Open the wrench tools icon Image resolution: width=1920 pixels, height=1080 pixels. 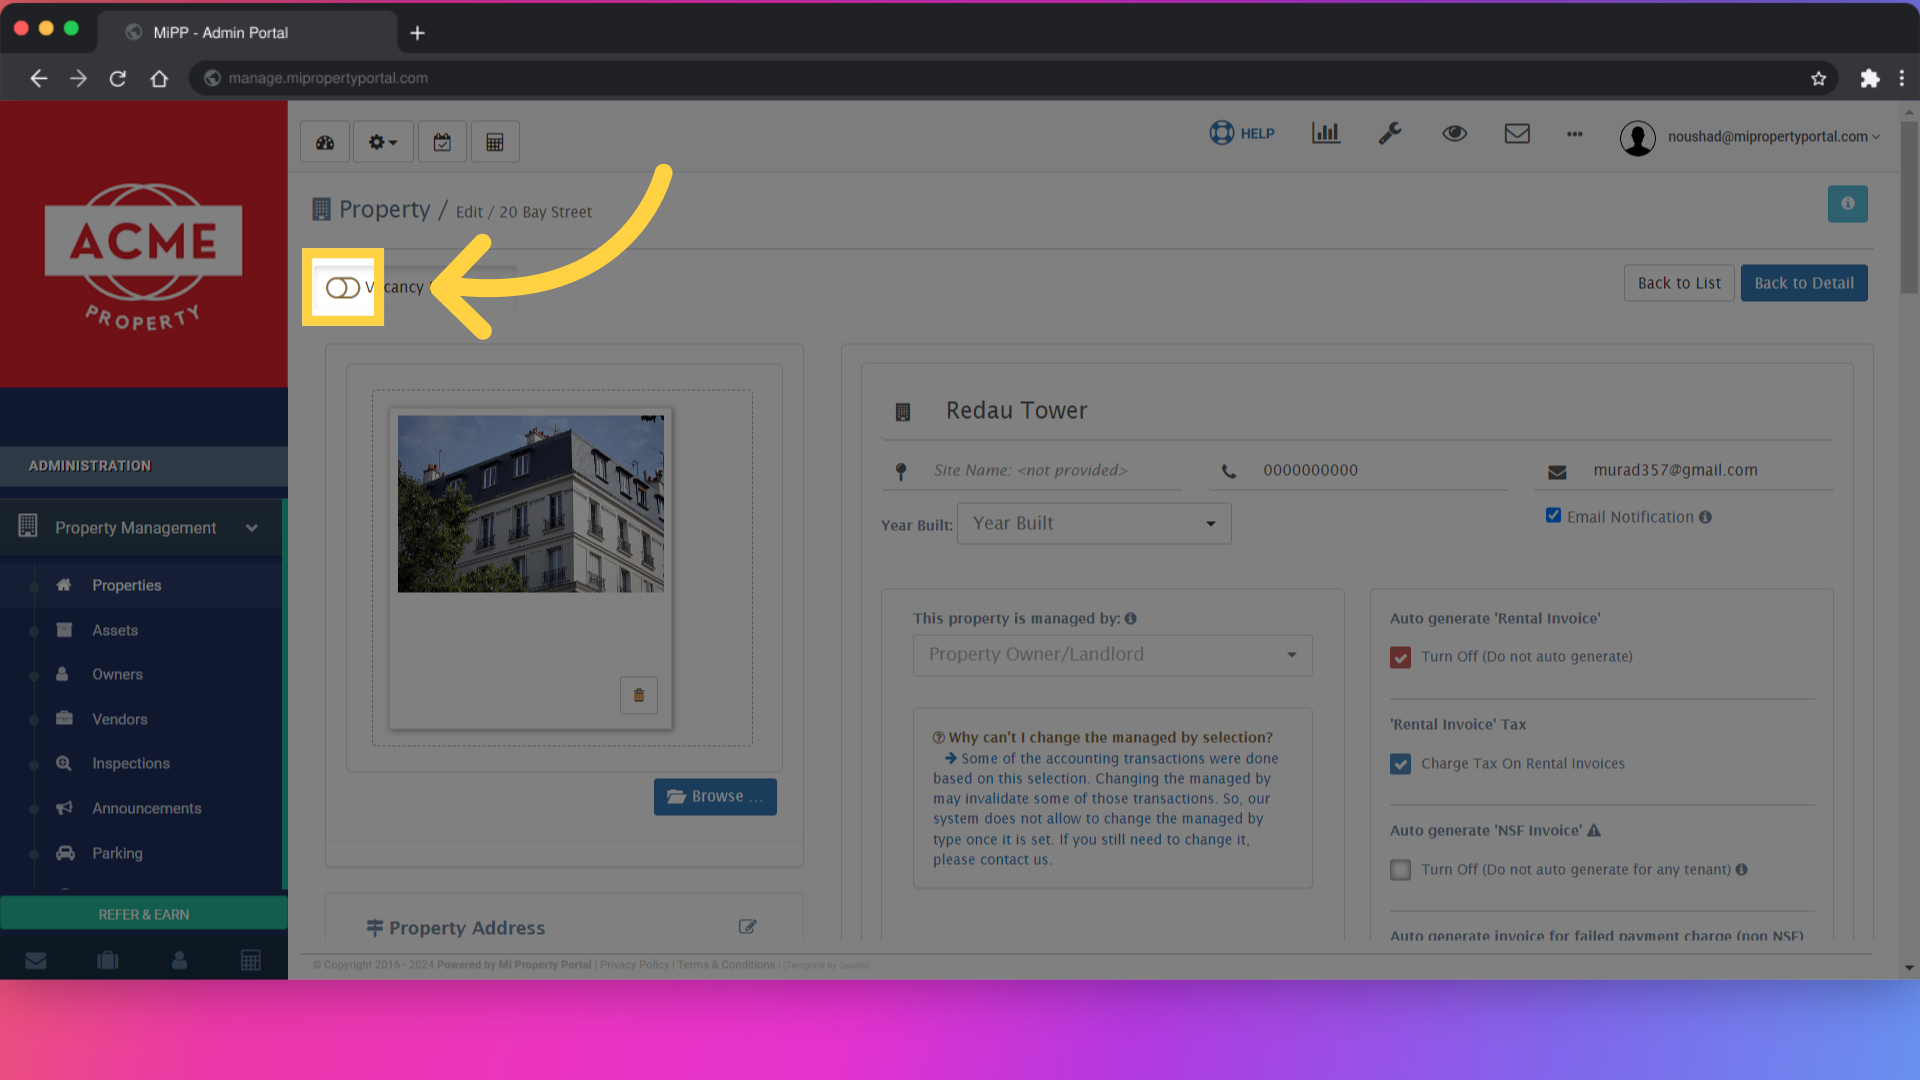(x=1390, y=133)
